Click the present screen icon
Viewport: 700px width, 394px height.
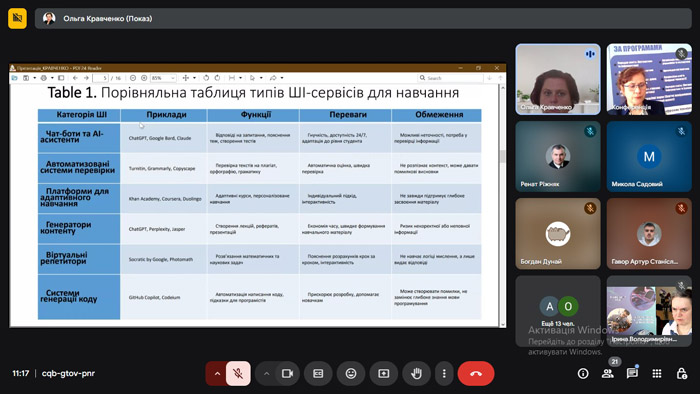[383, 373]
